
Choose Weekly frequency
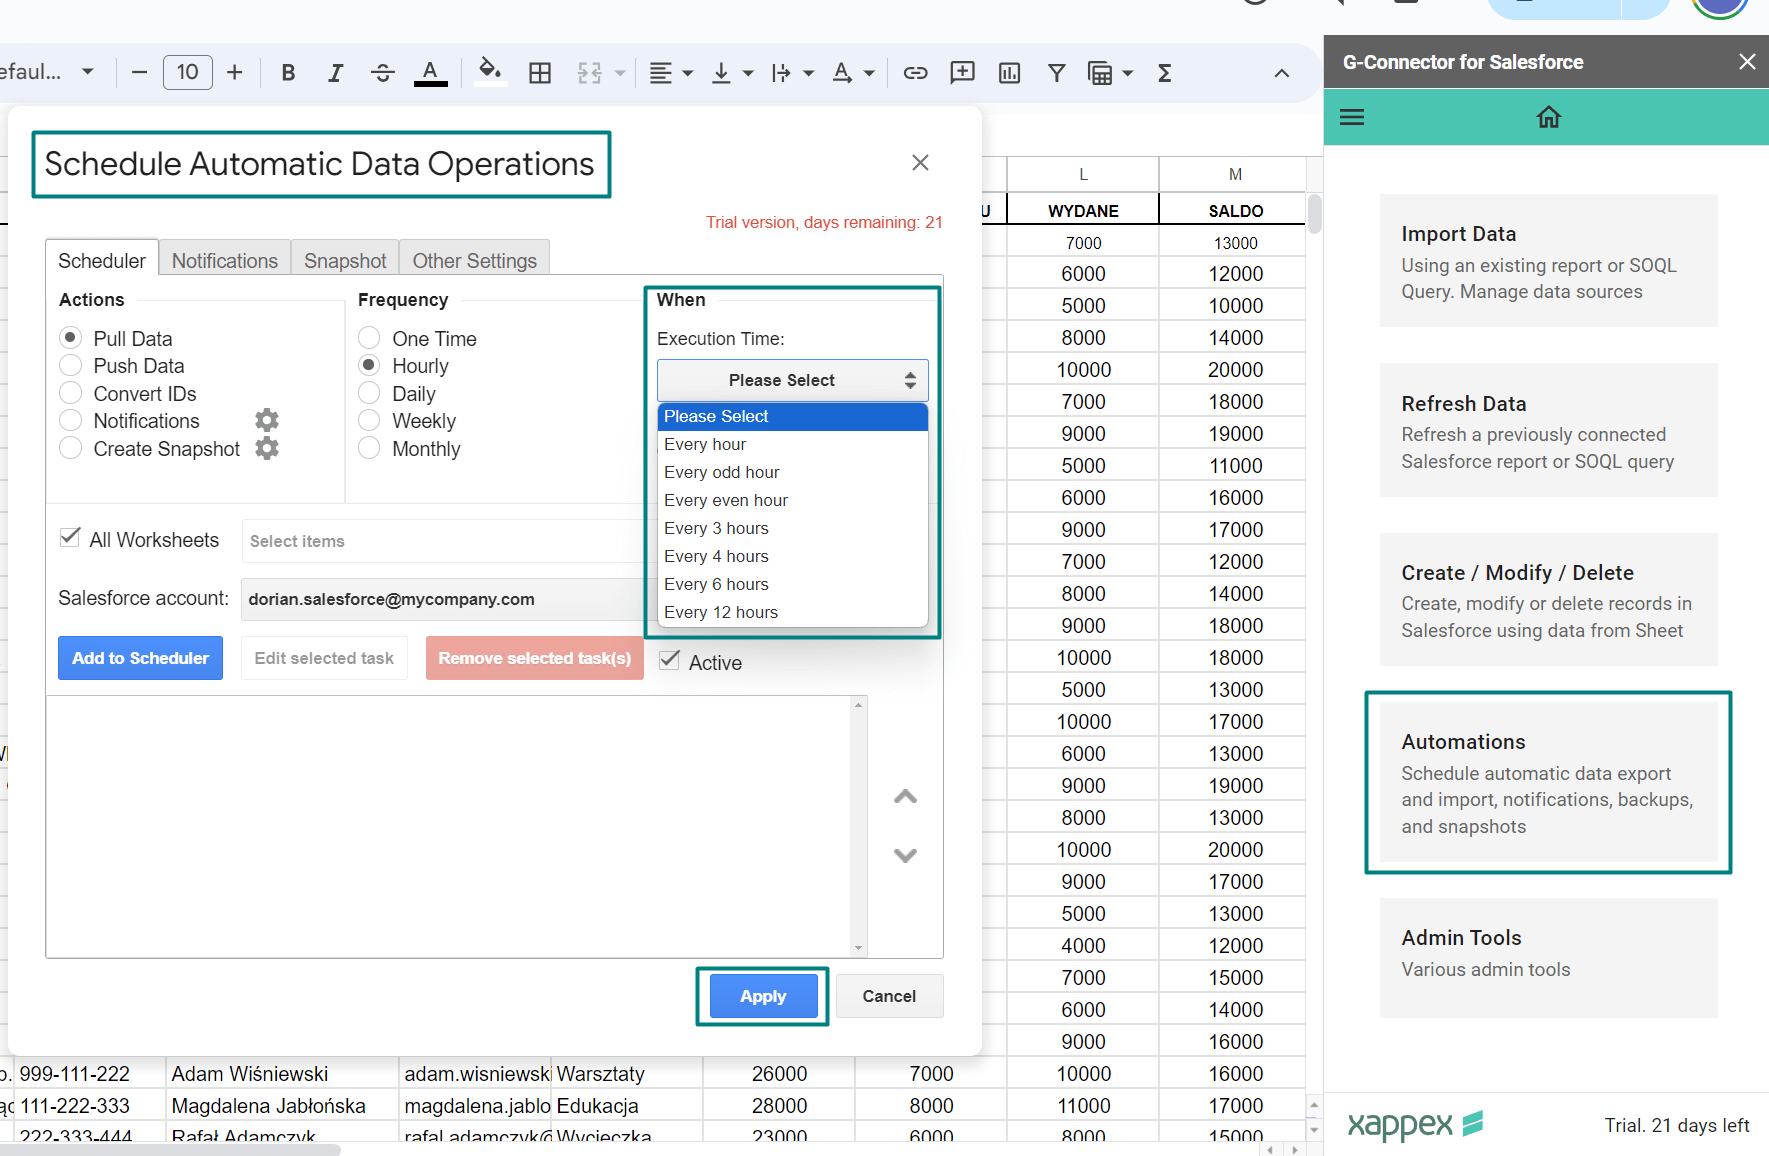368,420
